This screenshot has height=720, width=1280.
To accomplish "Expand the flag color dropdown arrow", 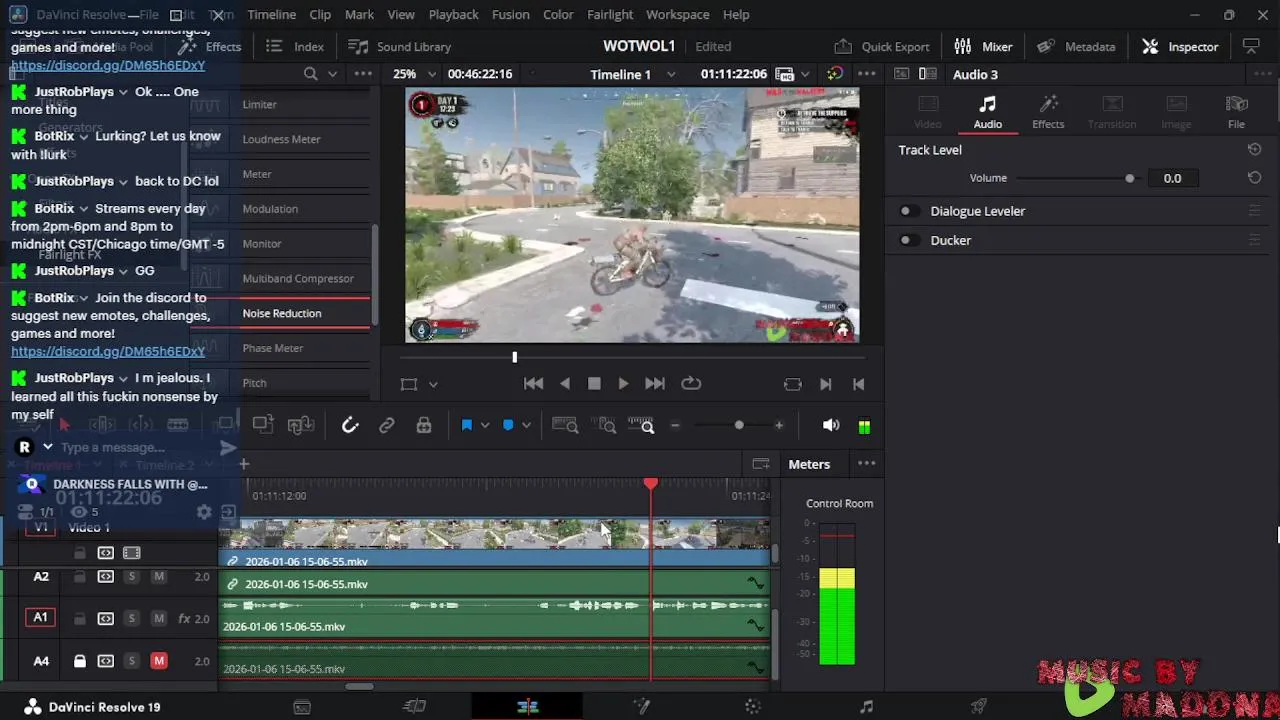I will pos(485,425).
